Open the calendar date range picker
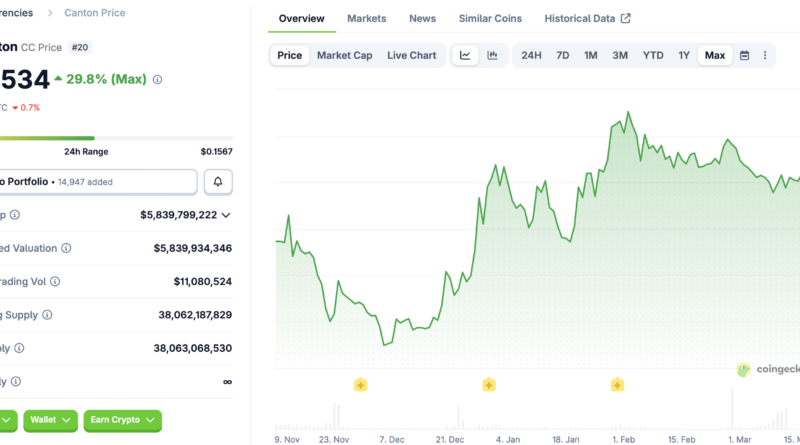The height and width of the screenshot is (445, 800). point(744,56)
